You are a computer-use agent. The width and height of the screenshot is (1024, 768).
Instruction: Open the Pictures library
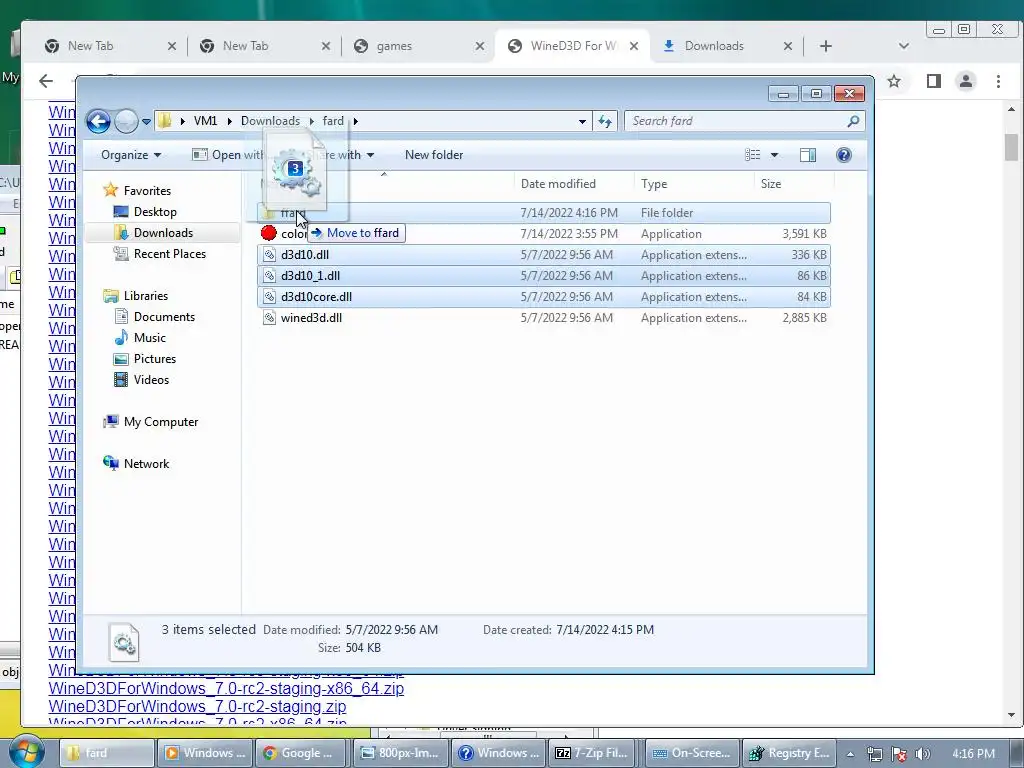[155, 358]
